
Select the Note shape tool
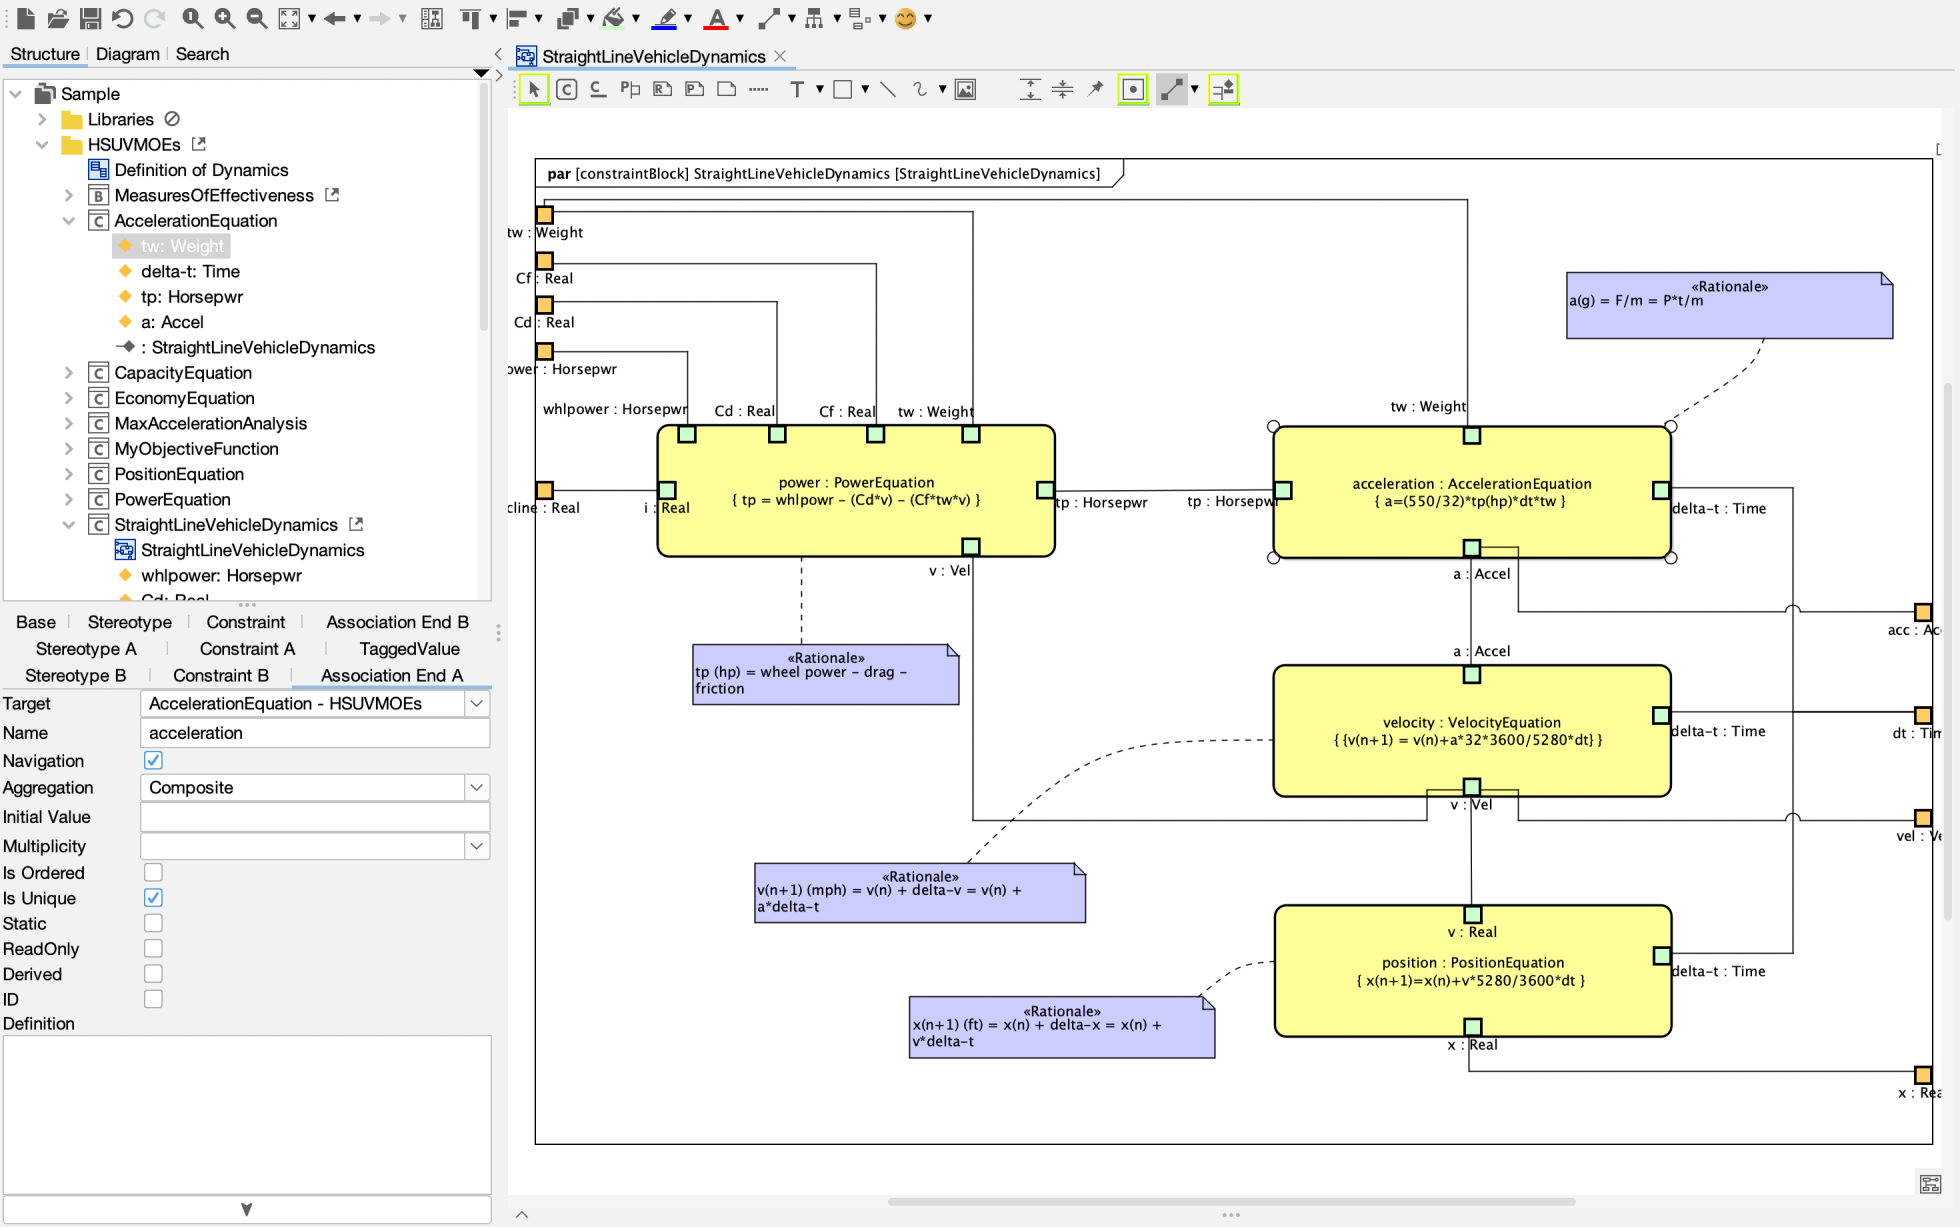(726, 89)
